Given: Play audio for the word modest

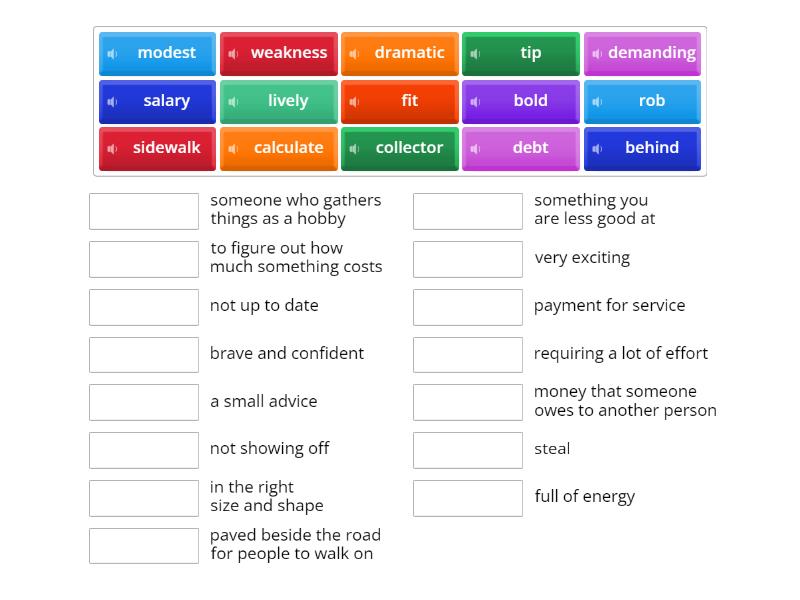Looking at the screenshot, I should pyautogui.click(x=112, y=54).
